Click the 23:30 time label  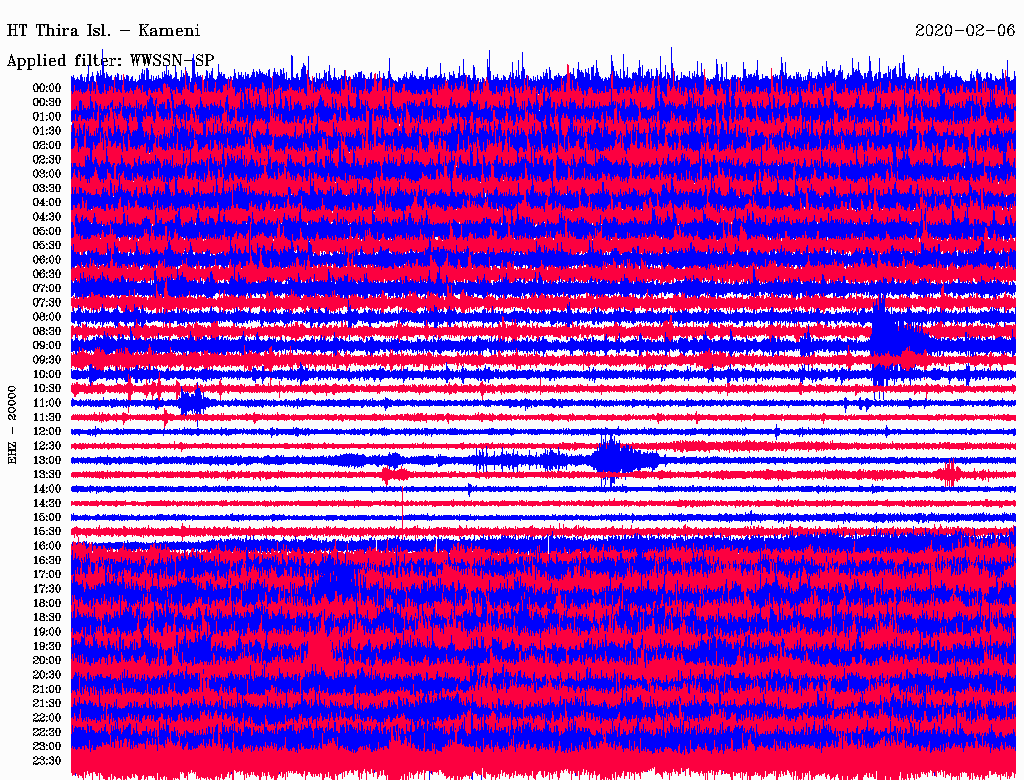pos(47,761)
